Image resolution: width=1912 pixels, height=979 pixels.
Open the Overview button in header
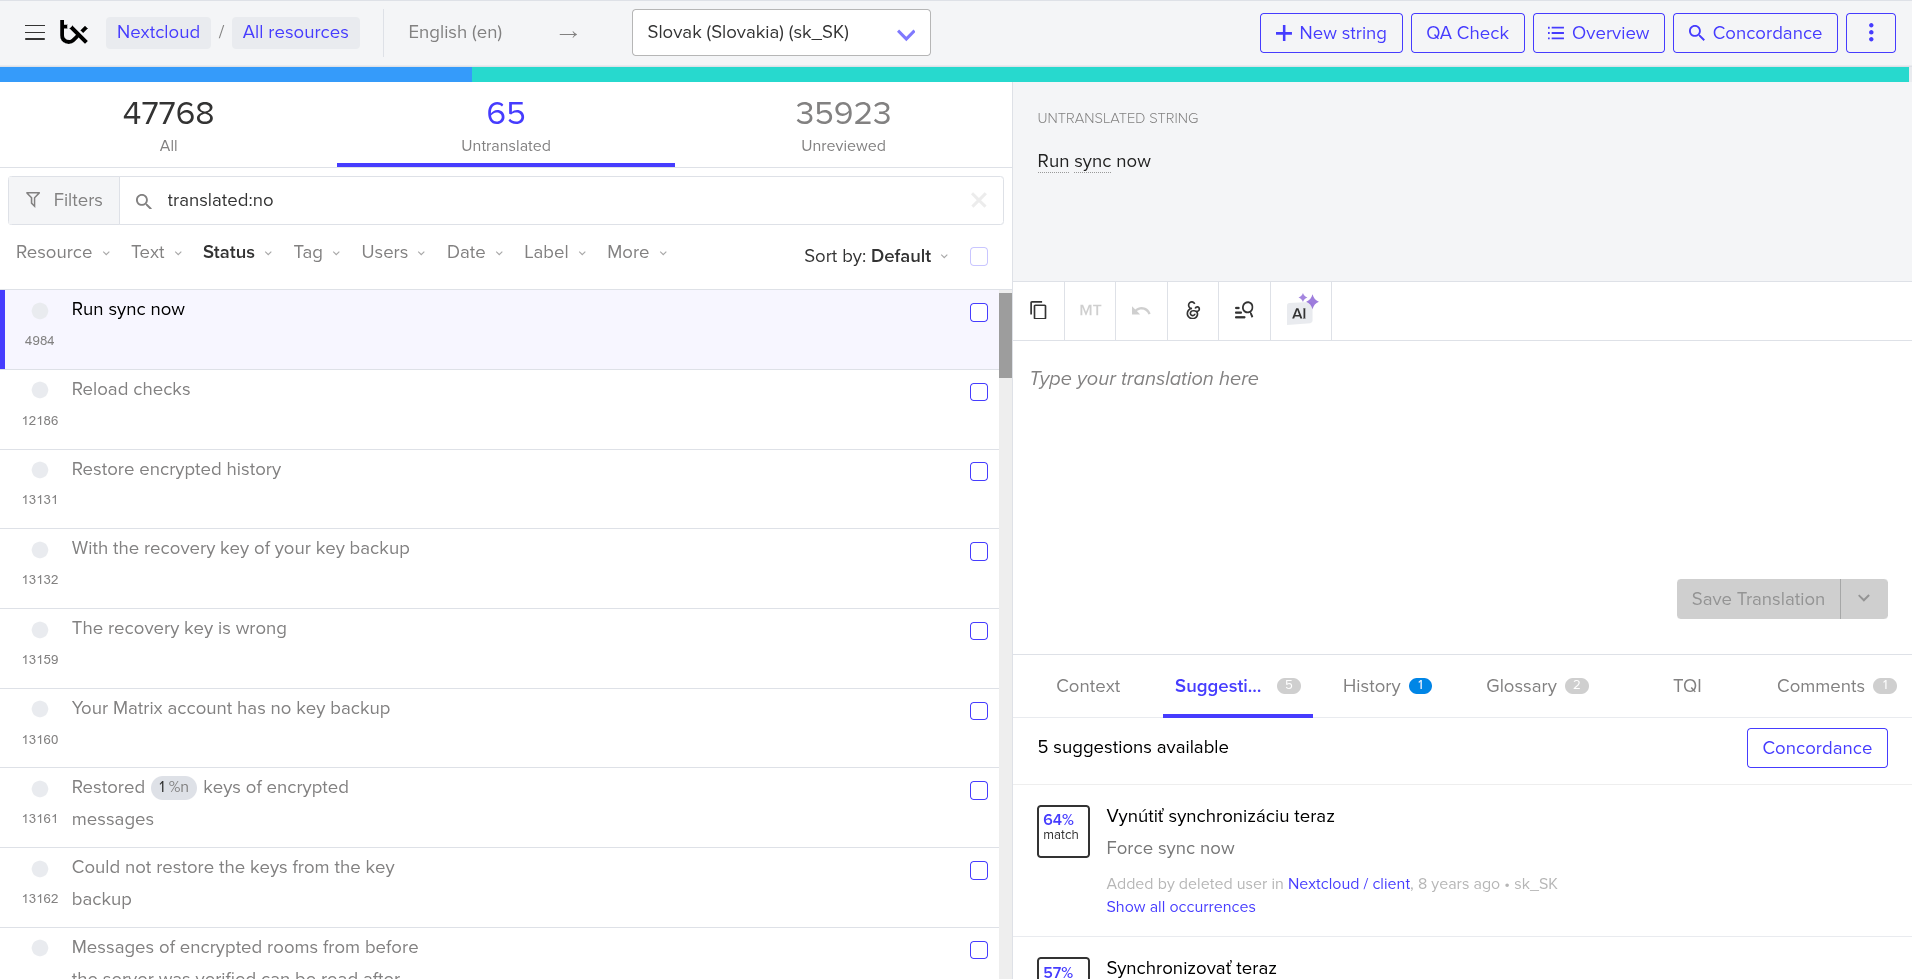(1598, 33)
